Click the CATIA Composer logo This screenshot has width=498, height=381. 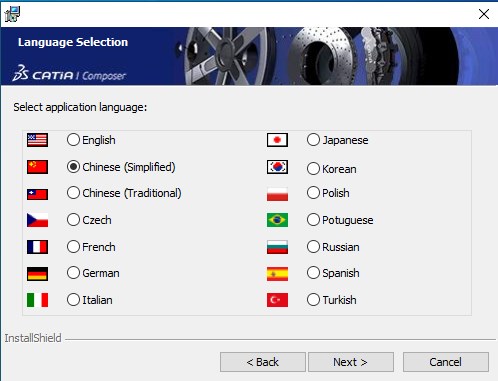tap(69, 73)
